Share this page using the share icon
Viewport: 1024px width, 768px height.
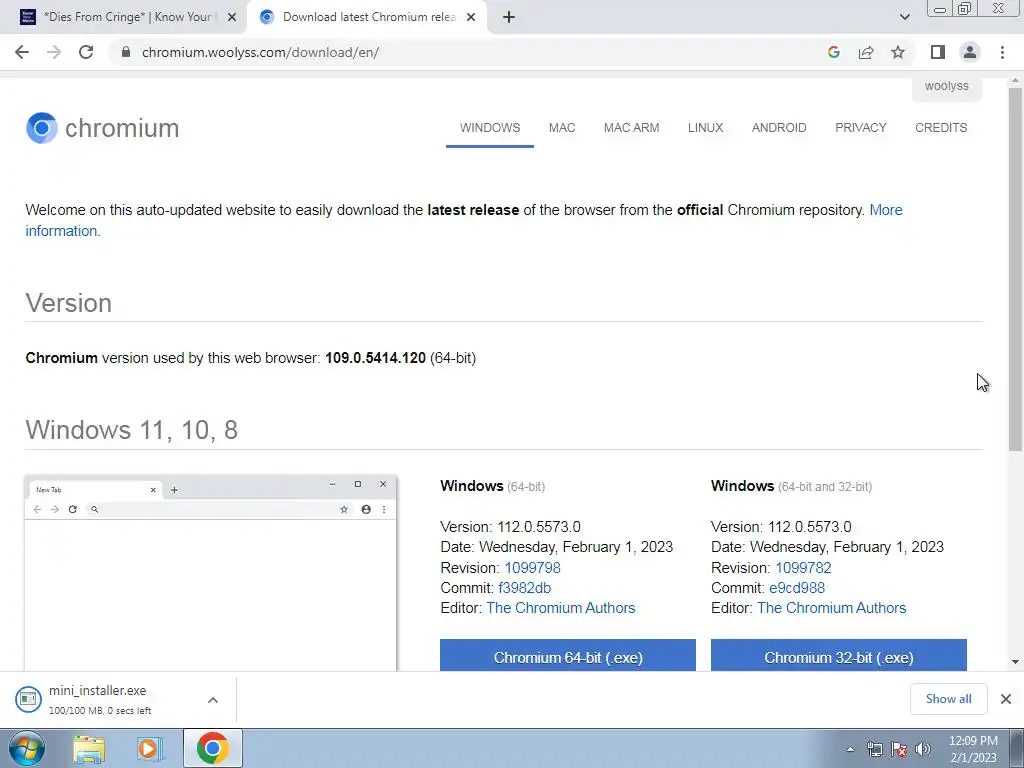(866, 52)
